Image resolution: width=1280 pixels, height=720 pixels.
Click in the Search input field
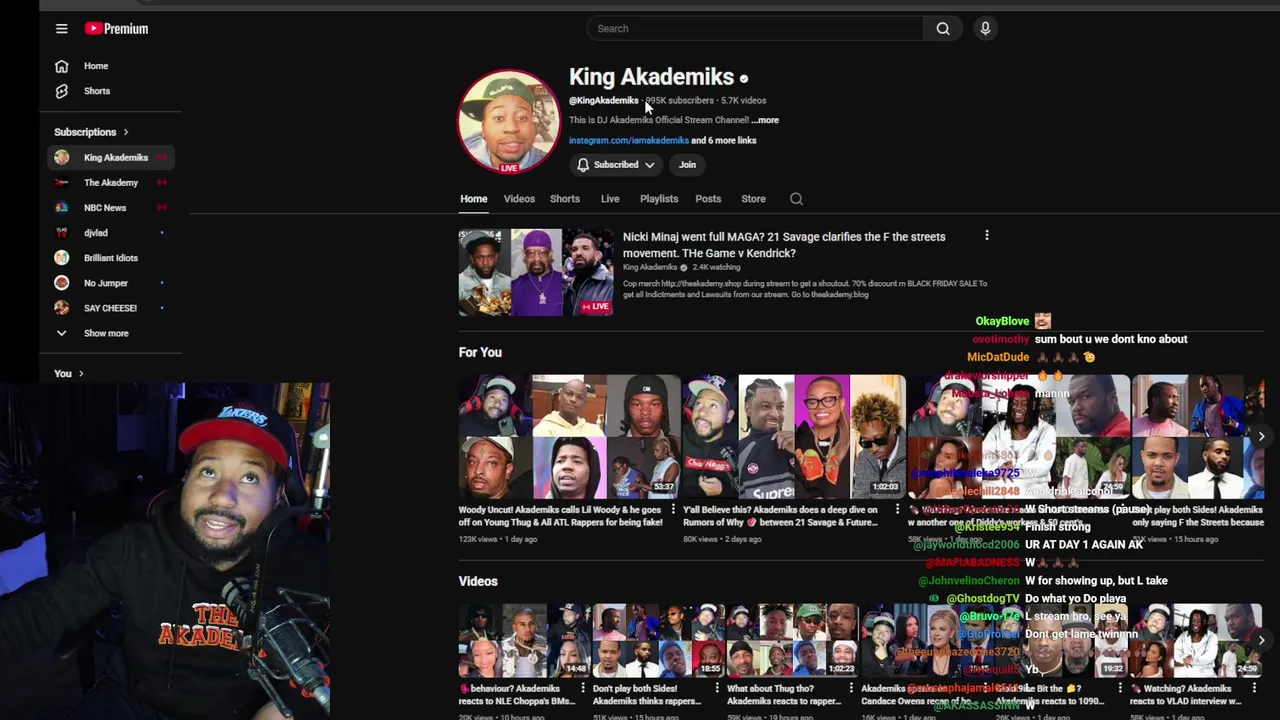(755, 29)
